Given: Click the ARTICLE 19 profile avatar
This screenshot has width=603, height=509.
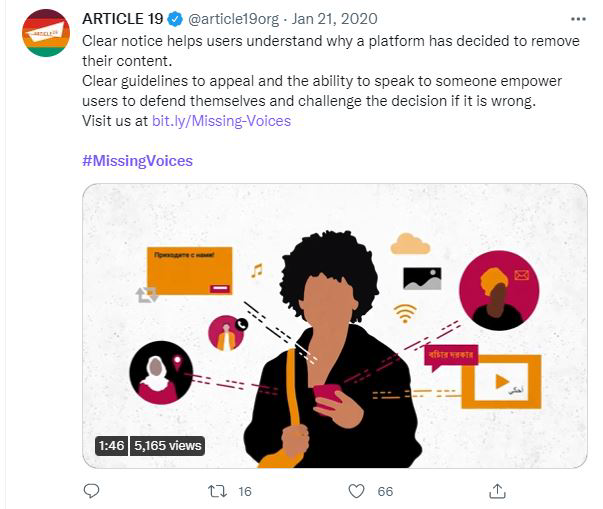Looking at the screenshot, I should [x=46, y=35].
